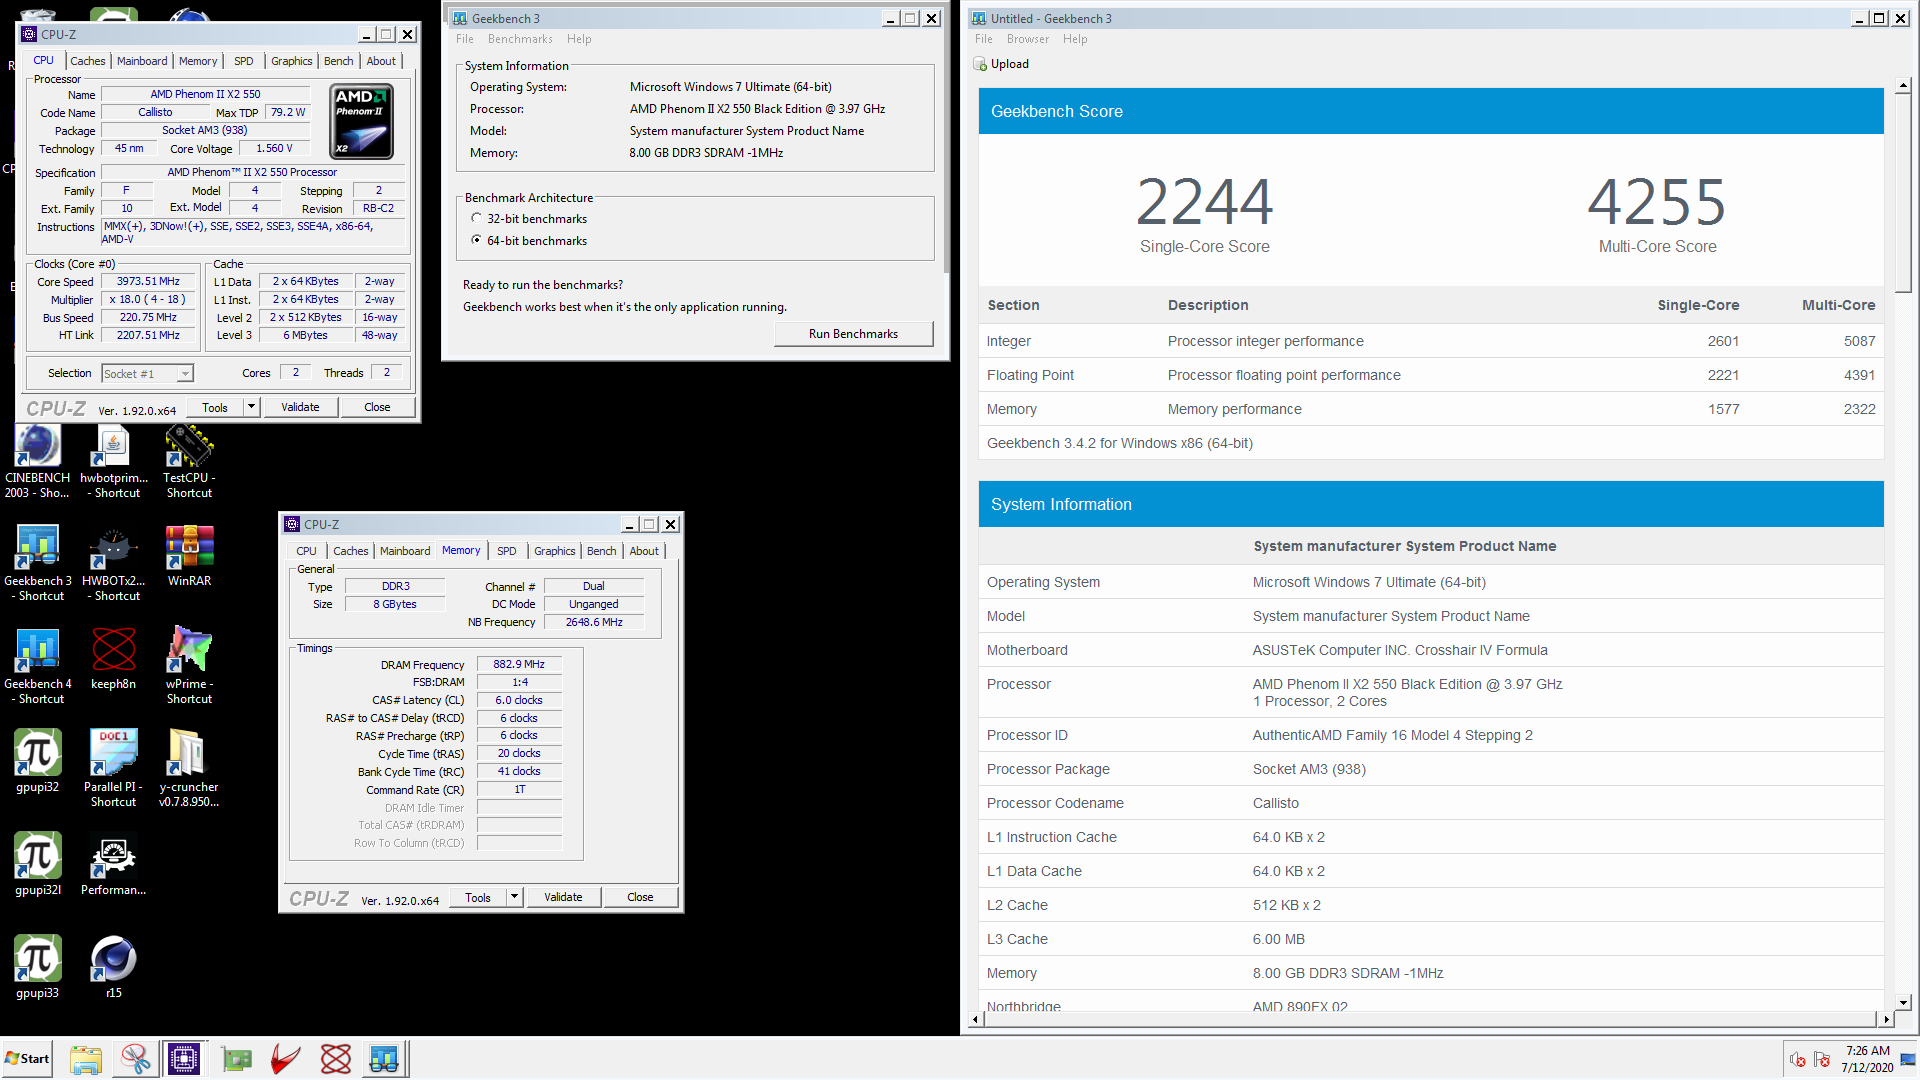This screenshot has width=1920, height=1080.
Task: Open the Geekbench 4 desktop shortcut
Action: pyautogui.click(x=38, y=667)
